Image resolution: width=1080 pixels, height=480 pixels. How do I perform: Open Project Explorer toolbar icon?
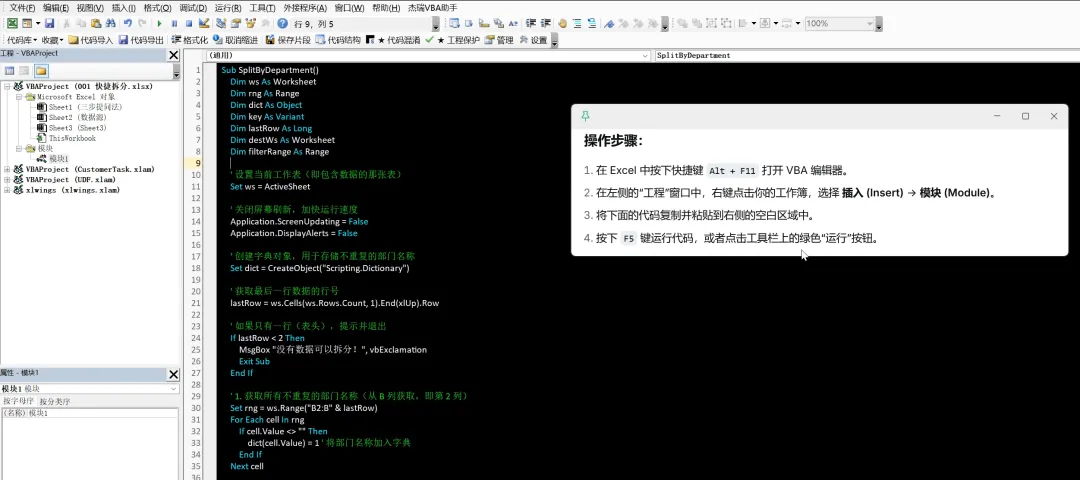coord(221,23)
